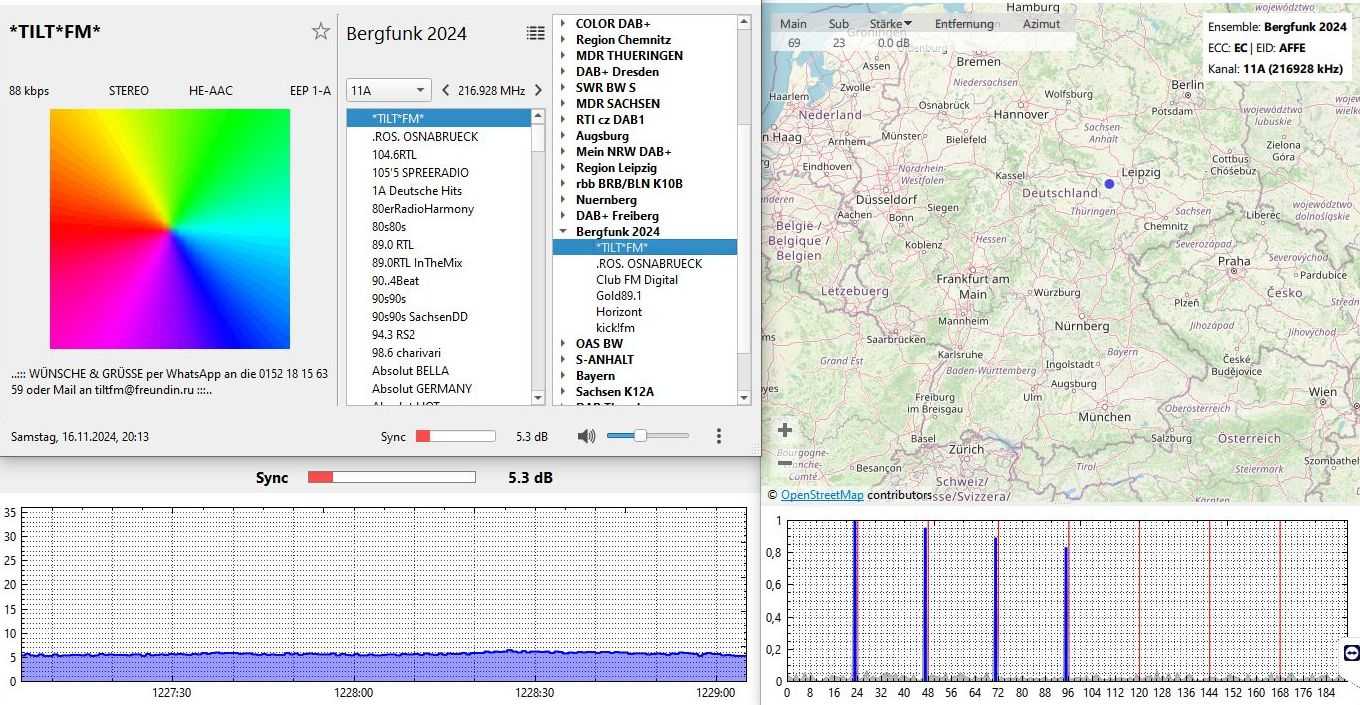Open the three-dot options menu
1360x705 pixels.
click(x=718, y=436)
